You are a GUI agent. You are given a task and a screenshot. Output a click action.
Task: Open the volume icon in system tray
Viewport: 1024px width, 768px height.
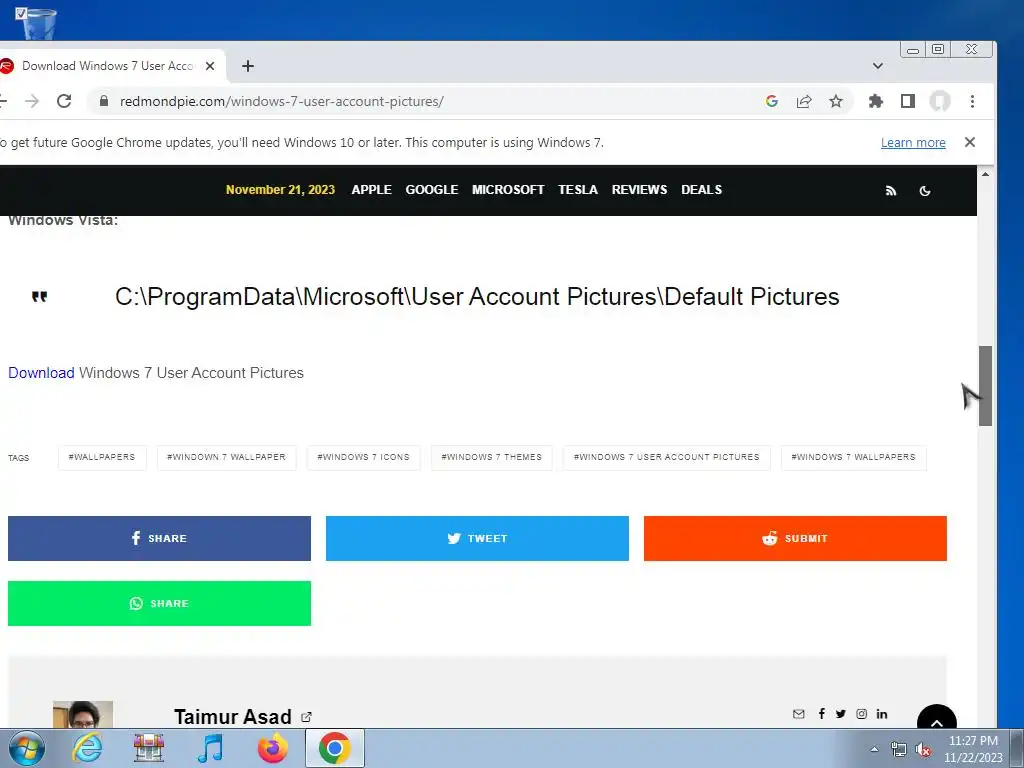[923, 749]
